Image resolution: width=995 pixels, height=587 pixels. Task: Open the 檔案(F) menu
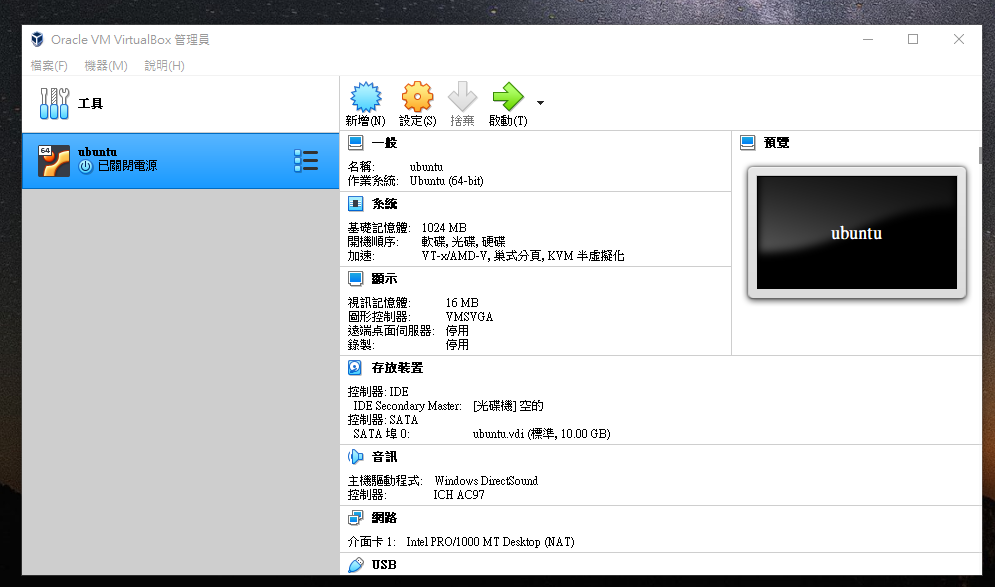coord(49,65)
